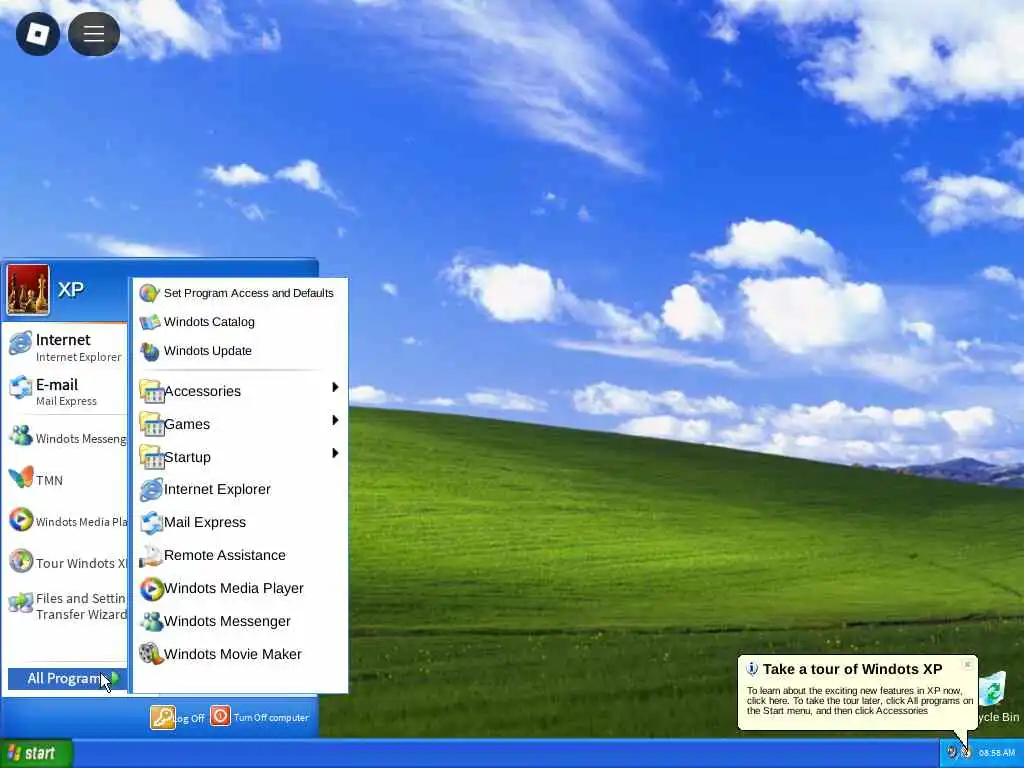The height and width of the screenshot is (768, 1024).
Task: Open Set Program Access and Defaults
Action: [240, 293]
